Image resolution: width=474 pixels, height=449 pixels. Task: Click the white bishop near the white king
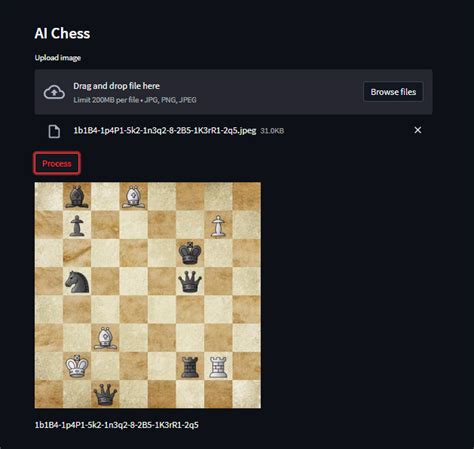point(105,338)
